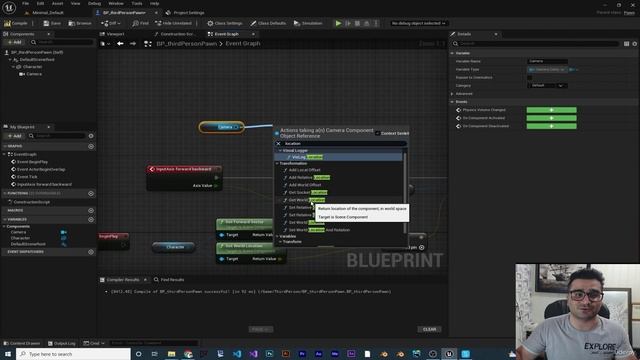Click Add button in My Blueprint panel

15,136
